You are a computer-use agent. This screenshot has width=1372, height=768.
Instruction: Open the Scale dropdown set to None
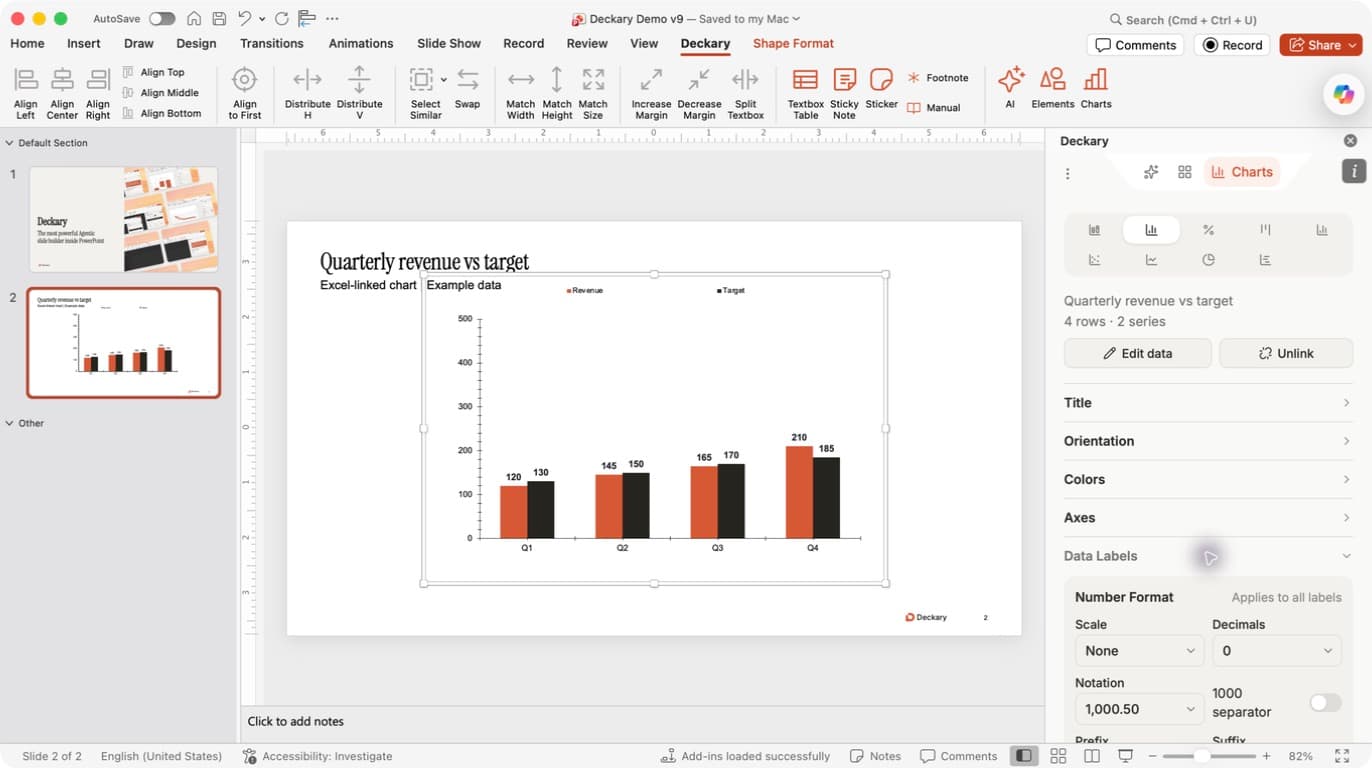pos(1139,651)
